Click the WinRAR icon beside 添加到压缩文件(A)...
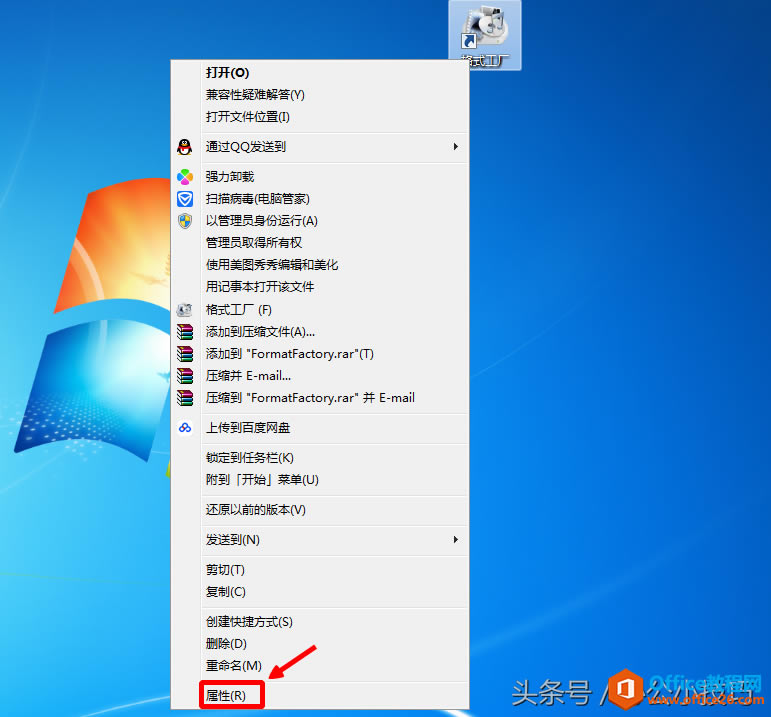The image size is (771, 717). click(185, 332)
